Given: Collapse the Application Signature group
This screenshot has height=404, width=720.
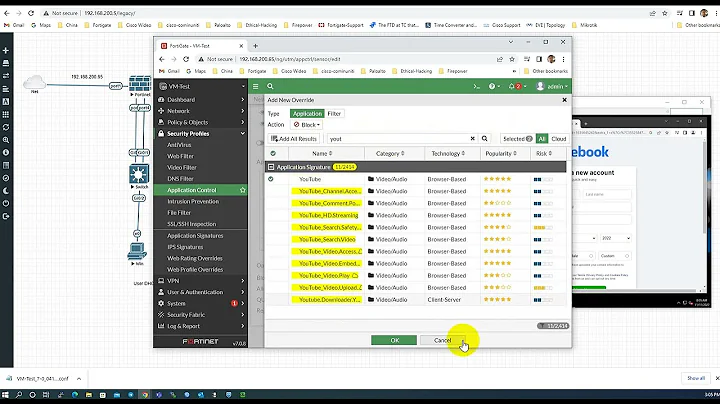Looking at the screenshot, I should [x=271, y=167].
